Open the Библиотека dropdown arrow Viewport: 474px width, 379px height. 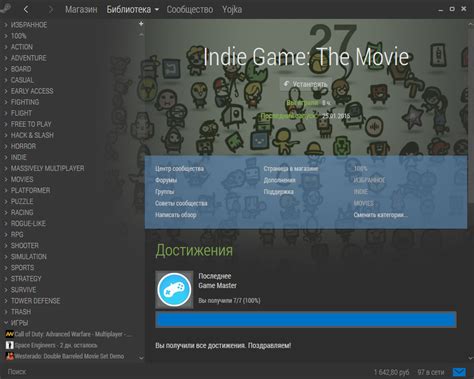click(x=156, y=10)
